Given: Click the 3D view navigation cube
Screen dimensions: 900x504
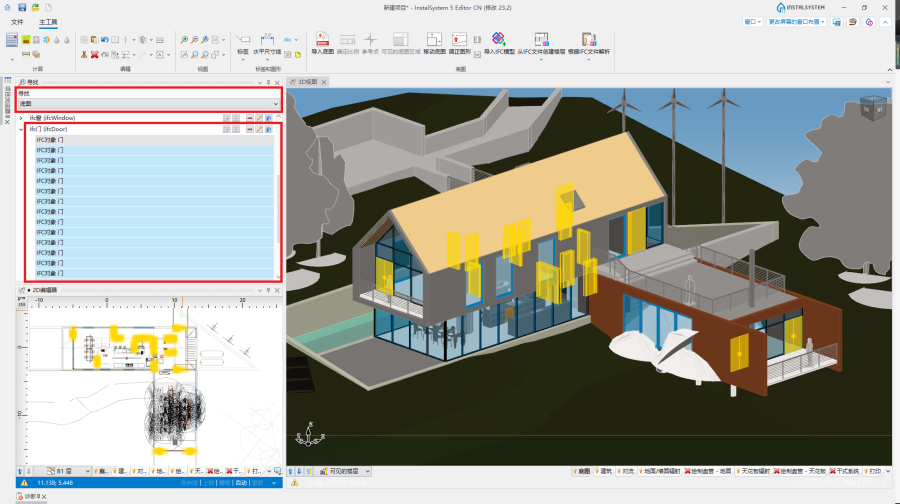Looking at the screenshot, I should [x=873, y=107].
